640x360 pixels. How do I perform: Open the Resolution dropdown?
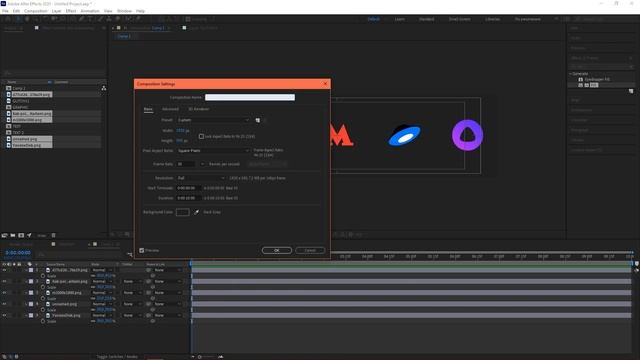[x=201, y=178]
